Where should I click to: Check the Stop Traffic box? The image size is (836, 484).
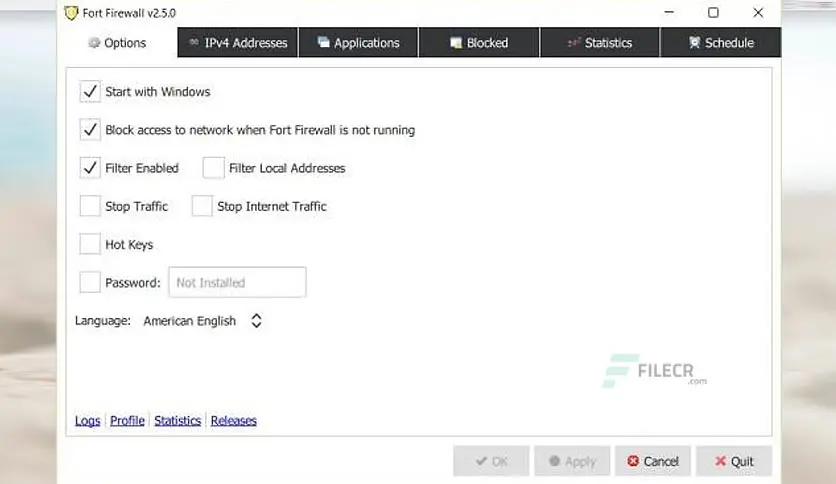point(90,206)
